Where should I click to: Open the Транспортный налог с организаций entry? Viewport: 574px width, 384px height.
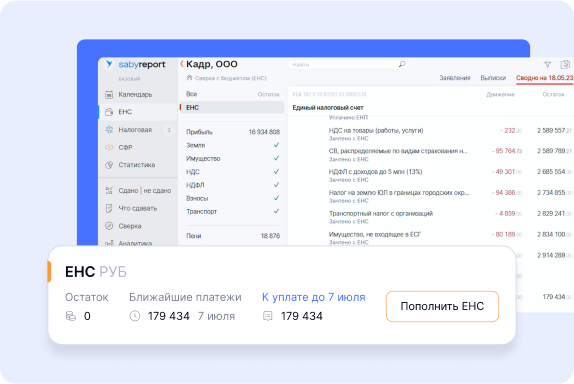click(381, 213)
